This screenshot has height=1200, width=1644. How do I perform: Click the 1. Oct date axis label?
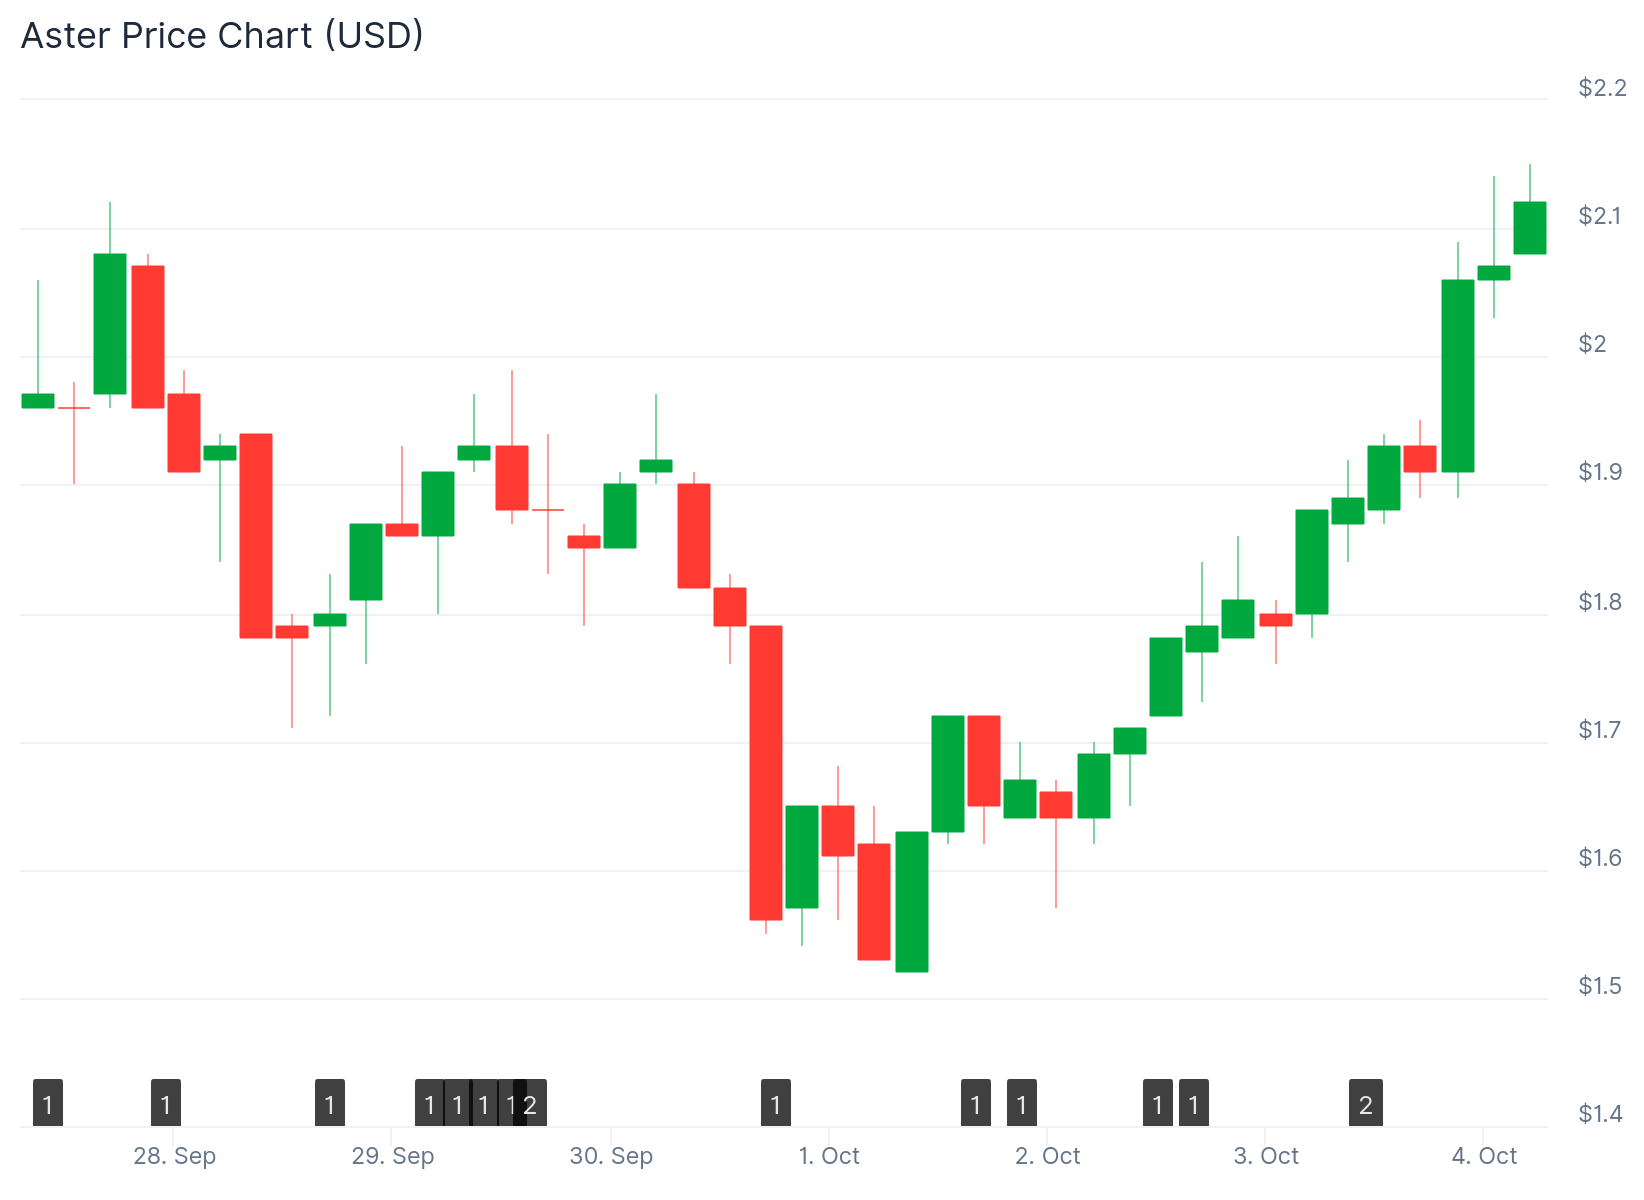click(x=829, y=1156)
